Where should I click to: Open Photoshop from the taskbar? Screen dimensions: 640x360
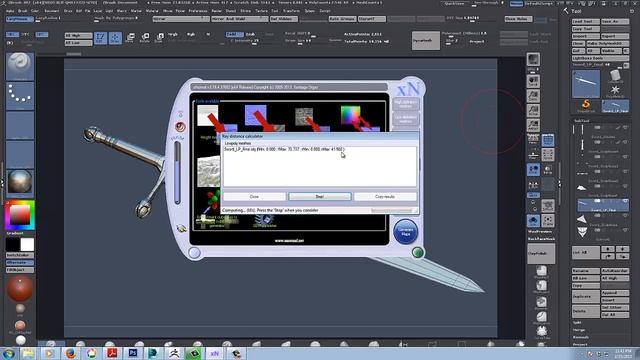[x=133, y=353]
